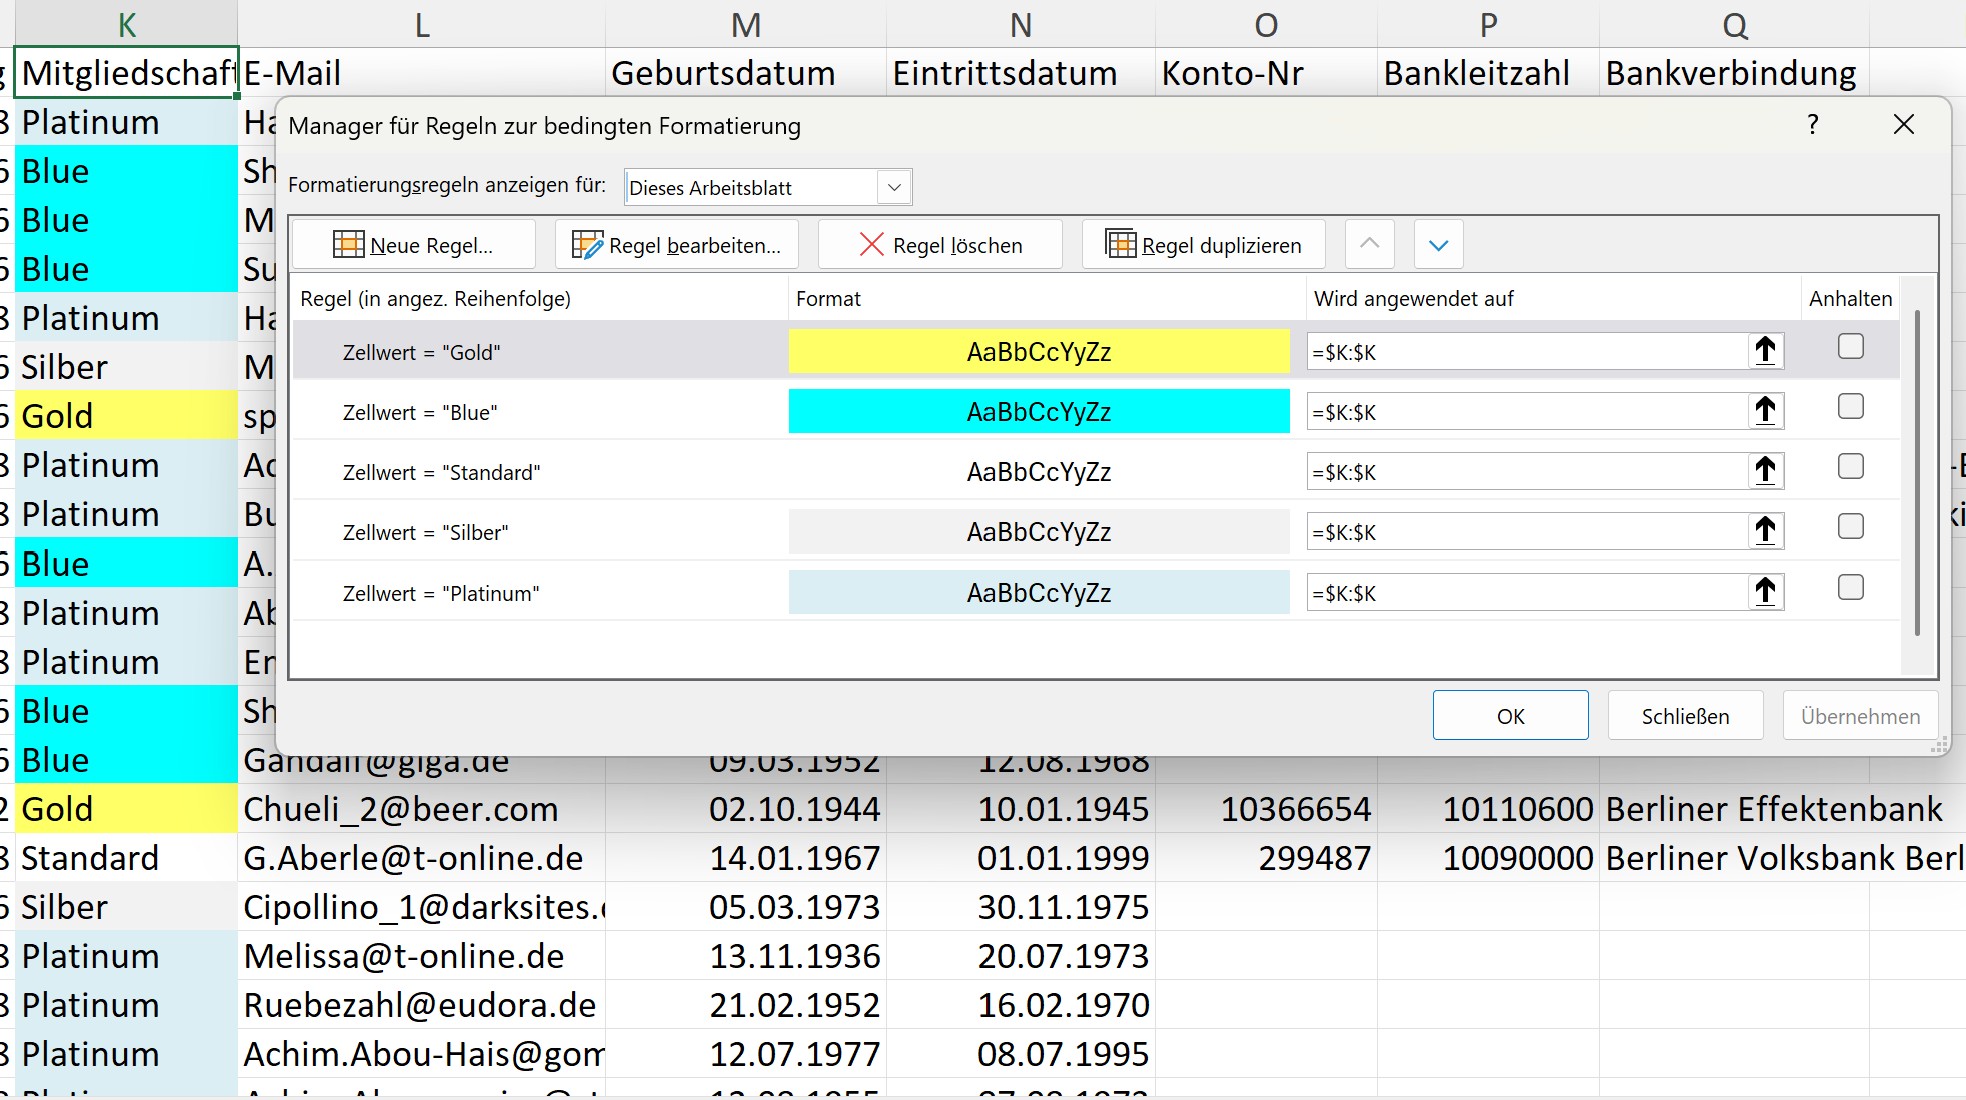Duplicate rule via Regel duplizieren
The image size is (1966, 1100).
[1203, 245]
